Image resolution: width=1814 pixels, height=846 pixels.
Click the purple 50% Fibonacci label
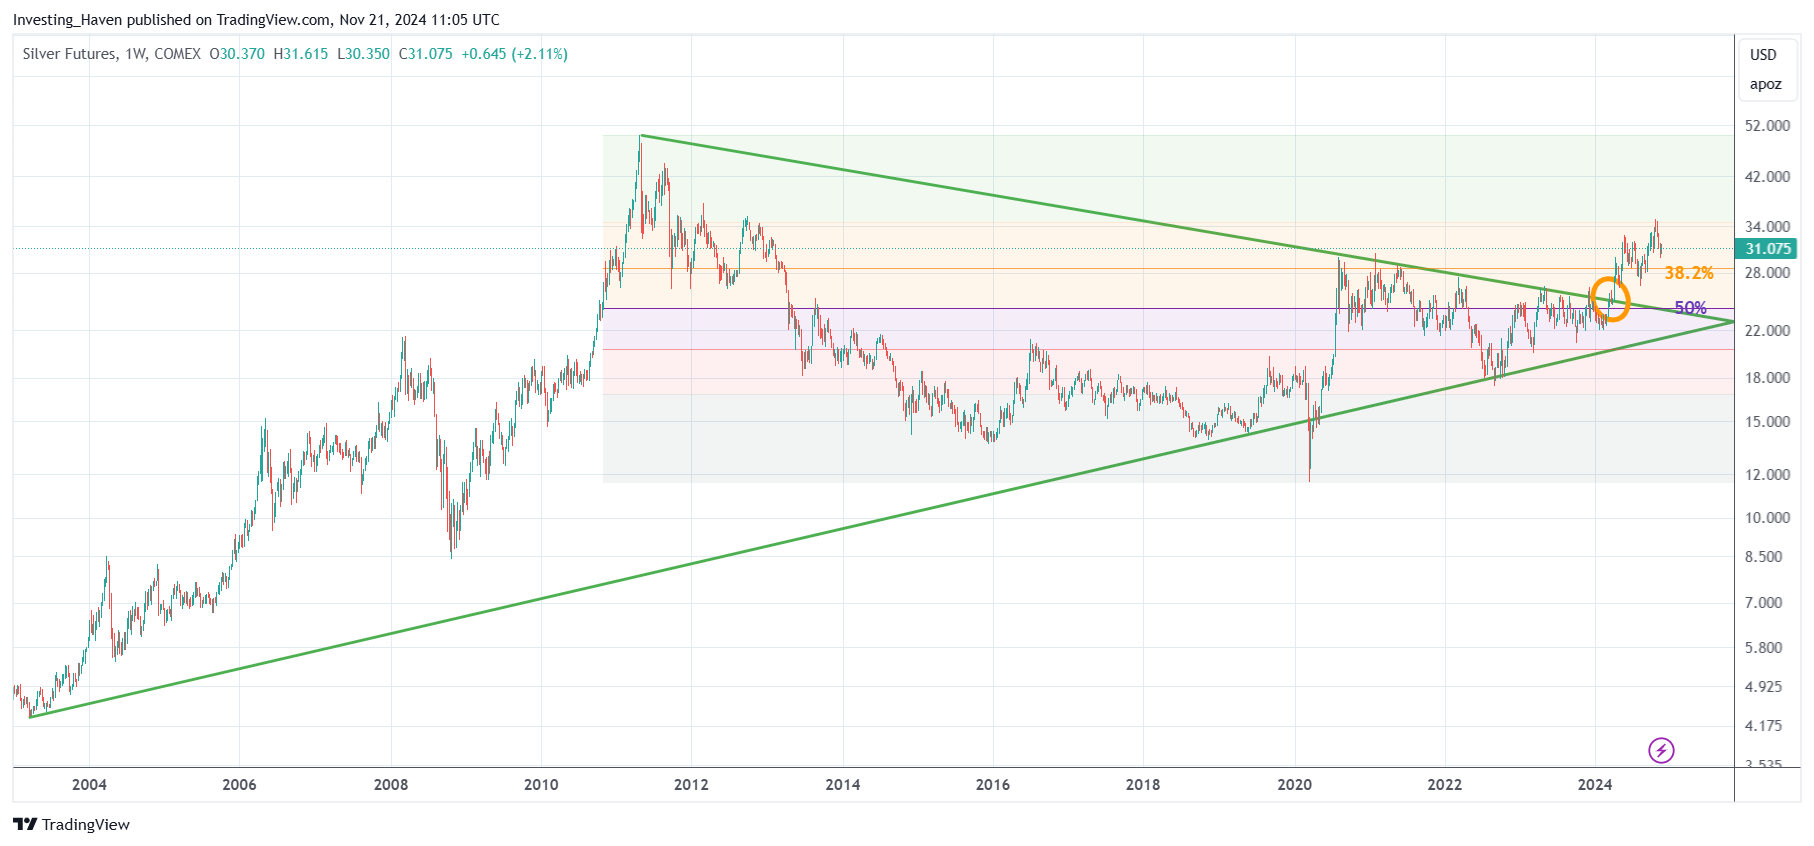[1690, 308]
